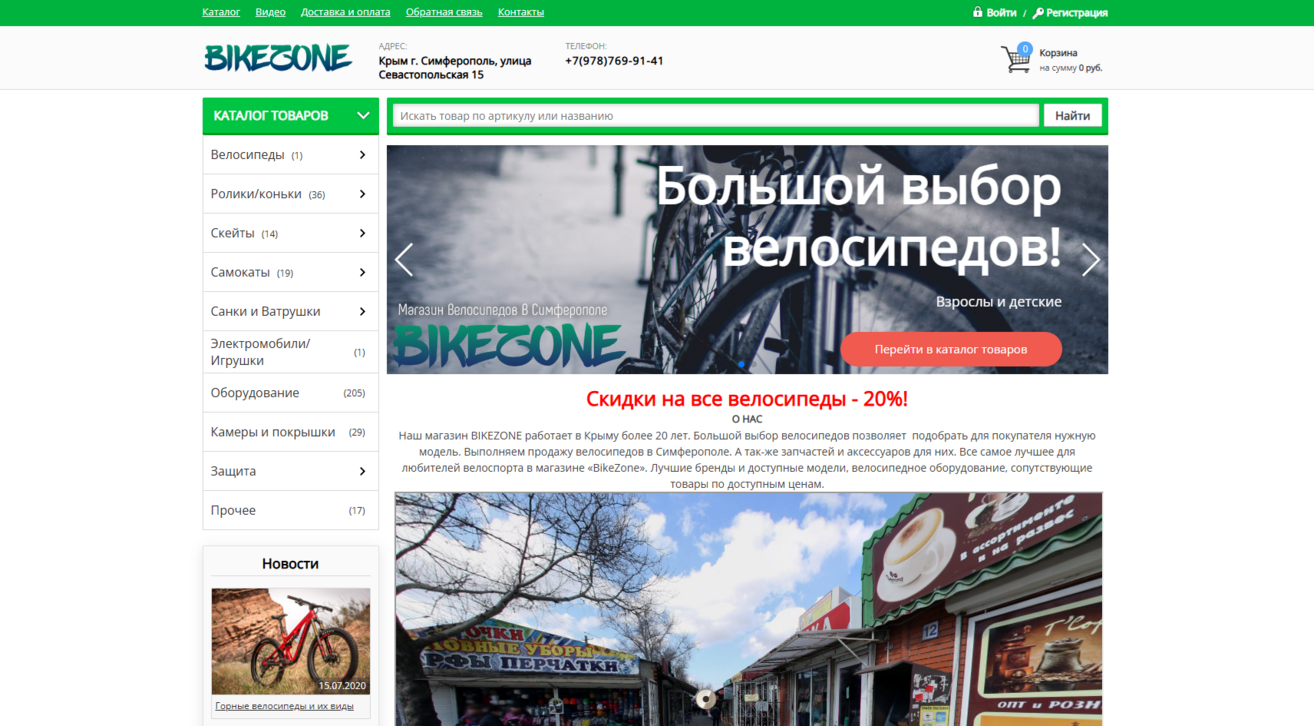Screen dimensions: 1314x726
Task: Open Обратная связь page
Action: point(444,12)
